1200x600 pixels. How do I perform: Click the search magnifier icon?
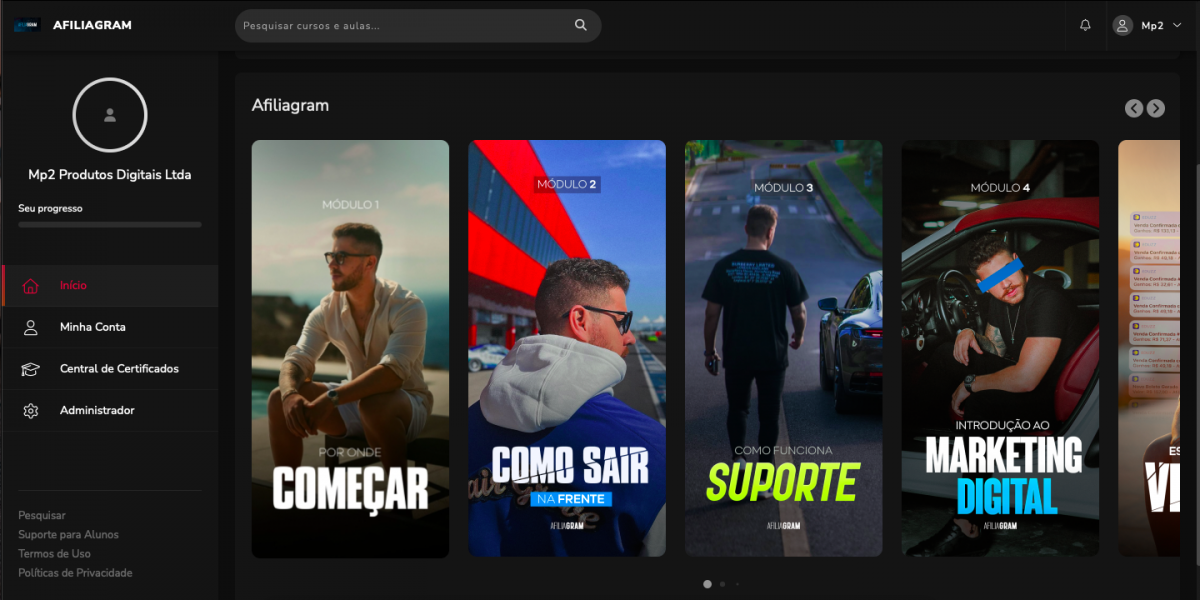(581, 25)
